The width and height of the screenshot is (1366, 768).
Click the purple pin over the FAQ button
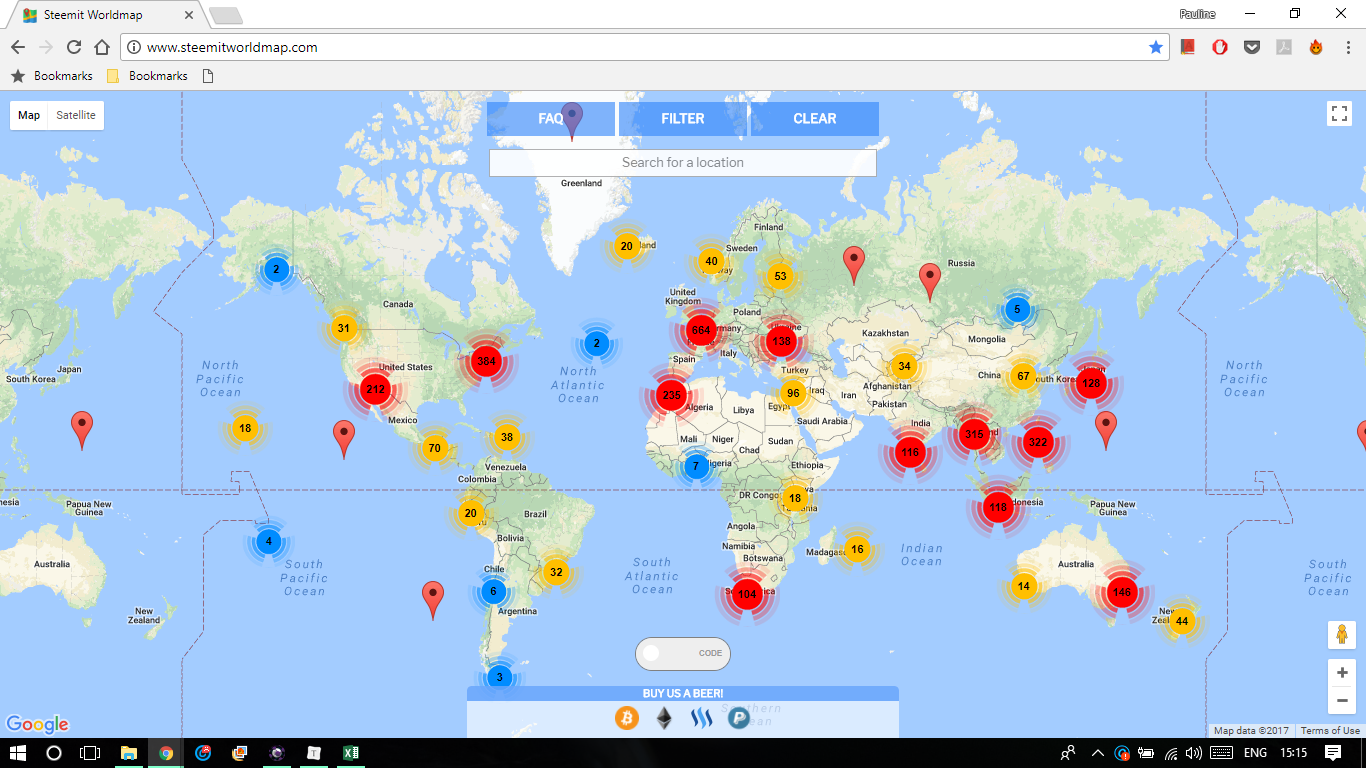[572, 119]
